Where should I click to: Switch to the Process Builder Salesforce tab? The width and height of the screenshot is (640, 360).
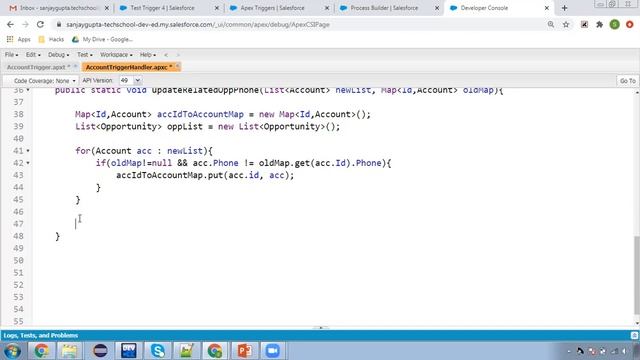coord(384,8)
